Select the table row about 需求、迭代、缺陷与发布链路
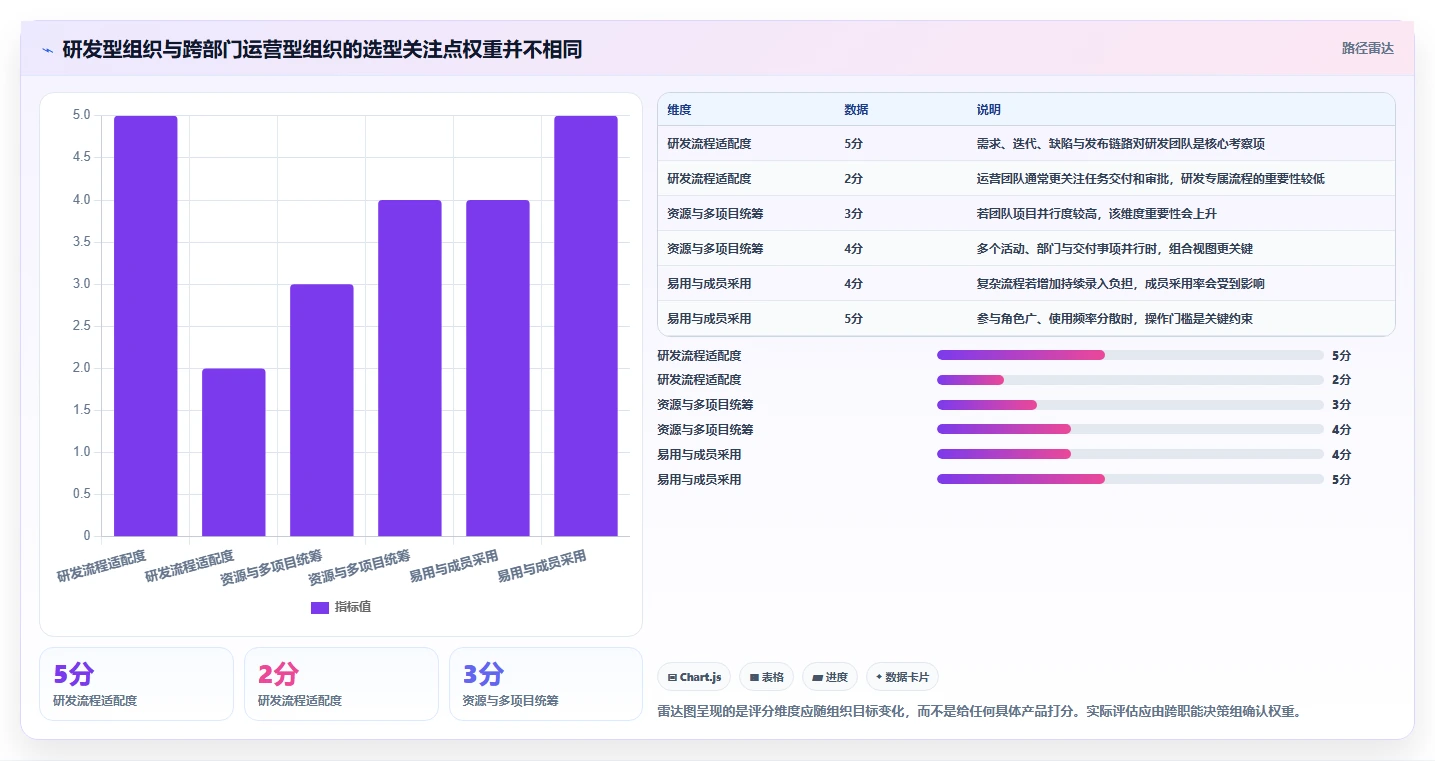Screen dimensions: 1435x761 coord(1026,144)
